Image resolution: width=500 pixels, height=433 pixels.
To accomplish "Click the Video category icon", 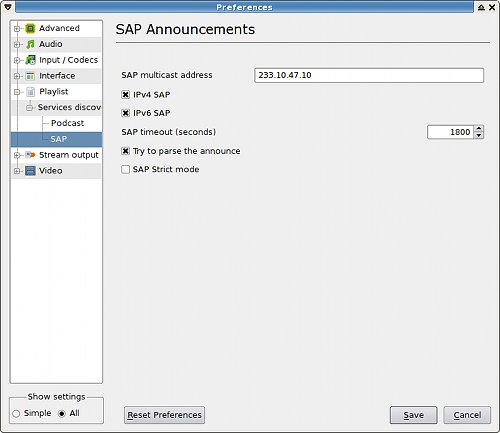I will tap(30, 171).
